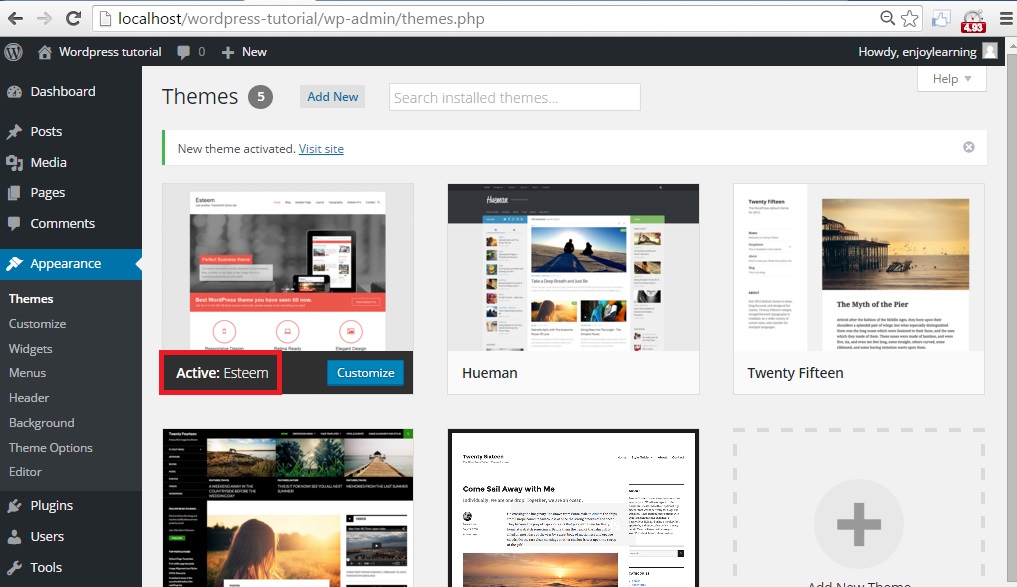Click the Appearance paintbrush icon

pyautogui.click(x=14, y=263)
